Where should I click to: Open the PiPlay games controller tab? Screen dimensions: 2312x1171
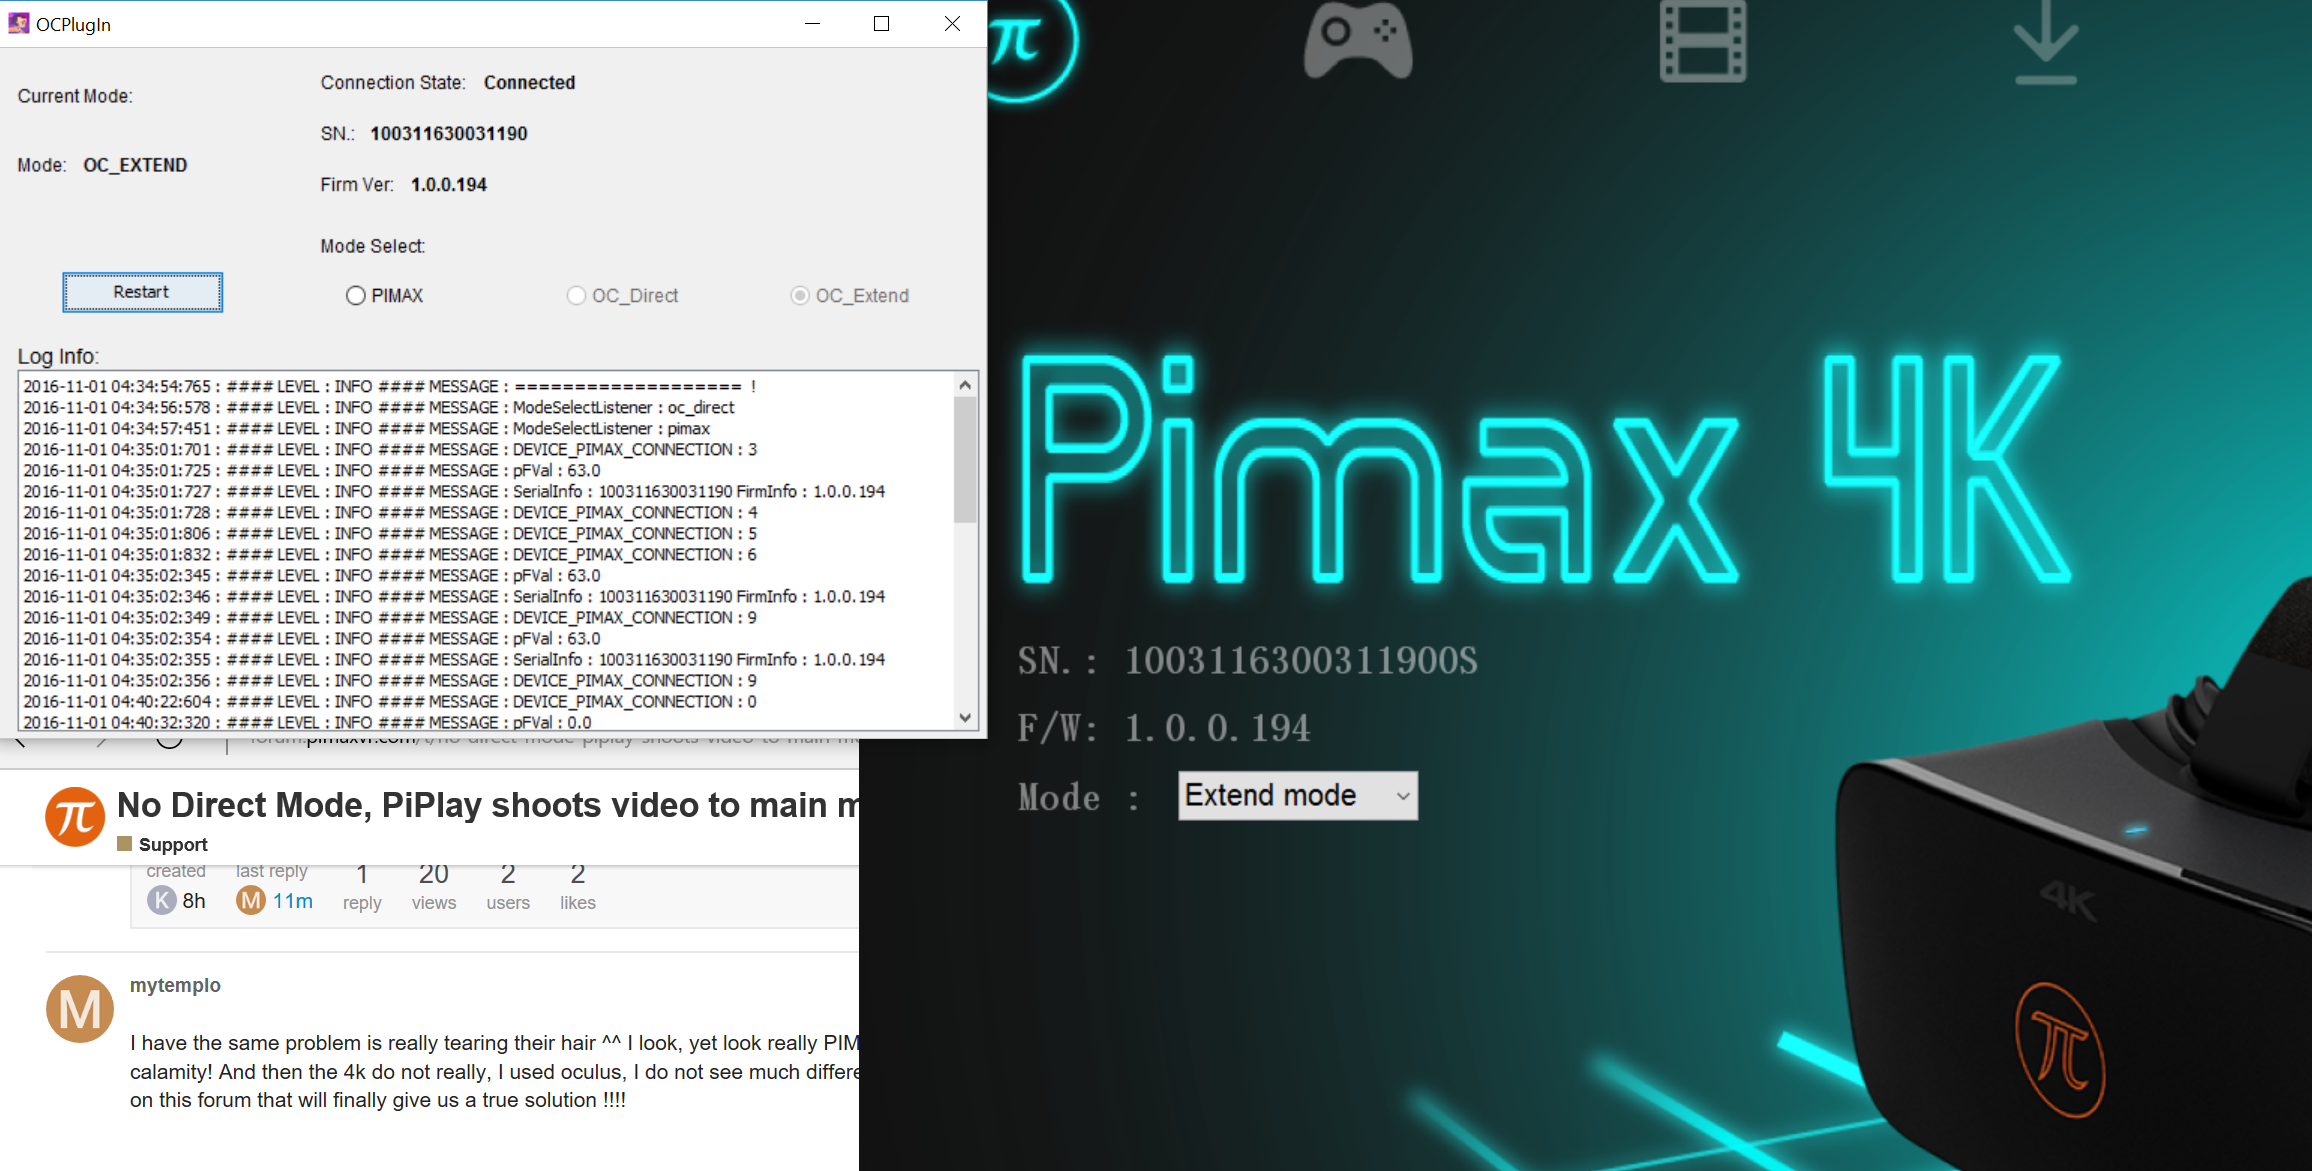tap(1358, 40)
